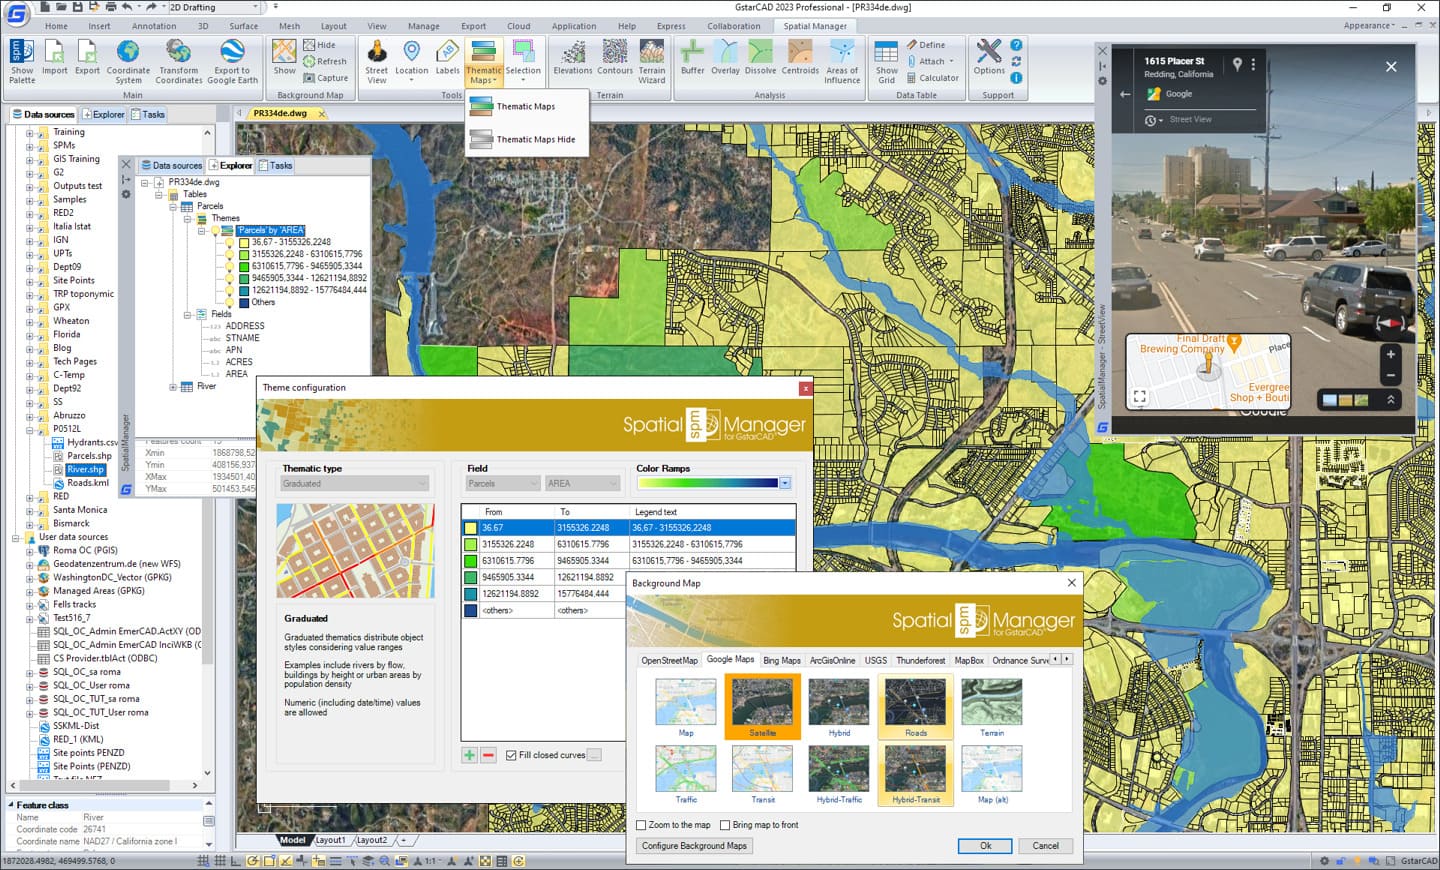Open the Coordinate System tool
The height and width of the screenshot is (870, 1440).
(128, 61)
